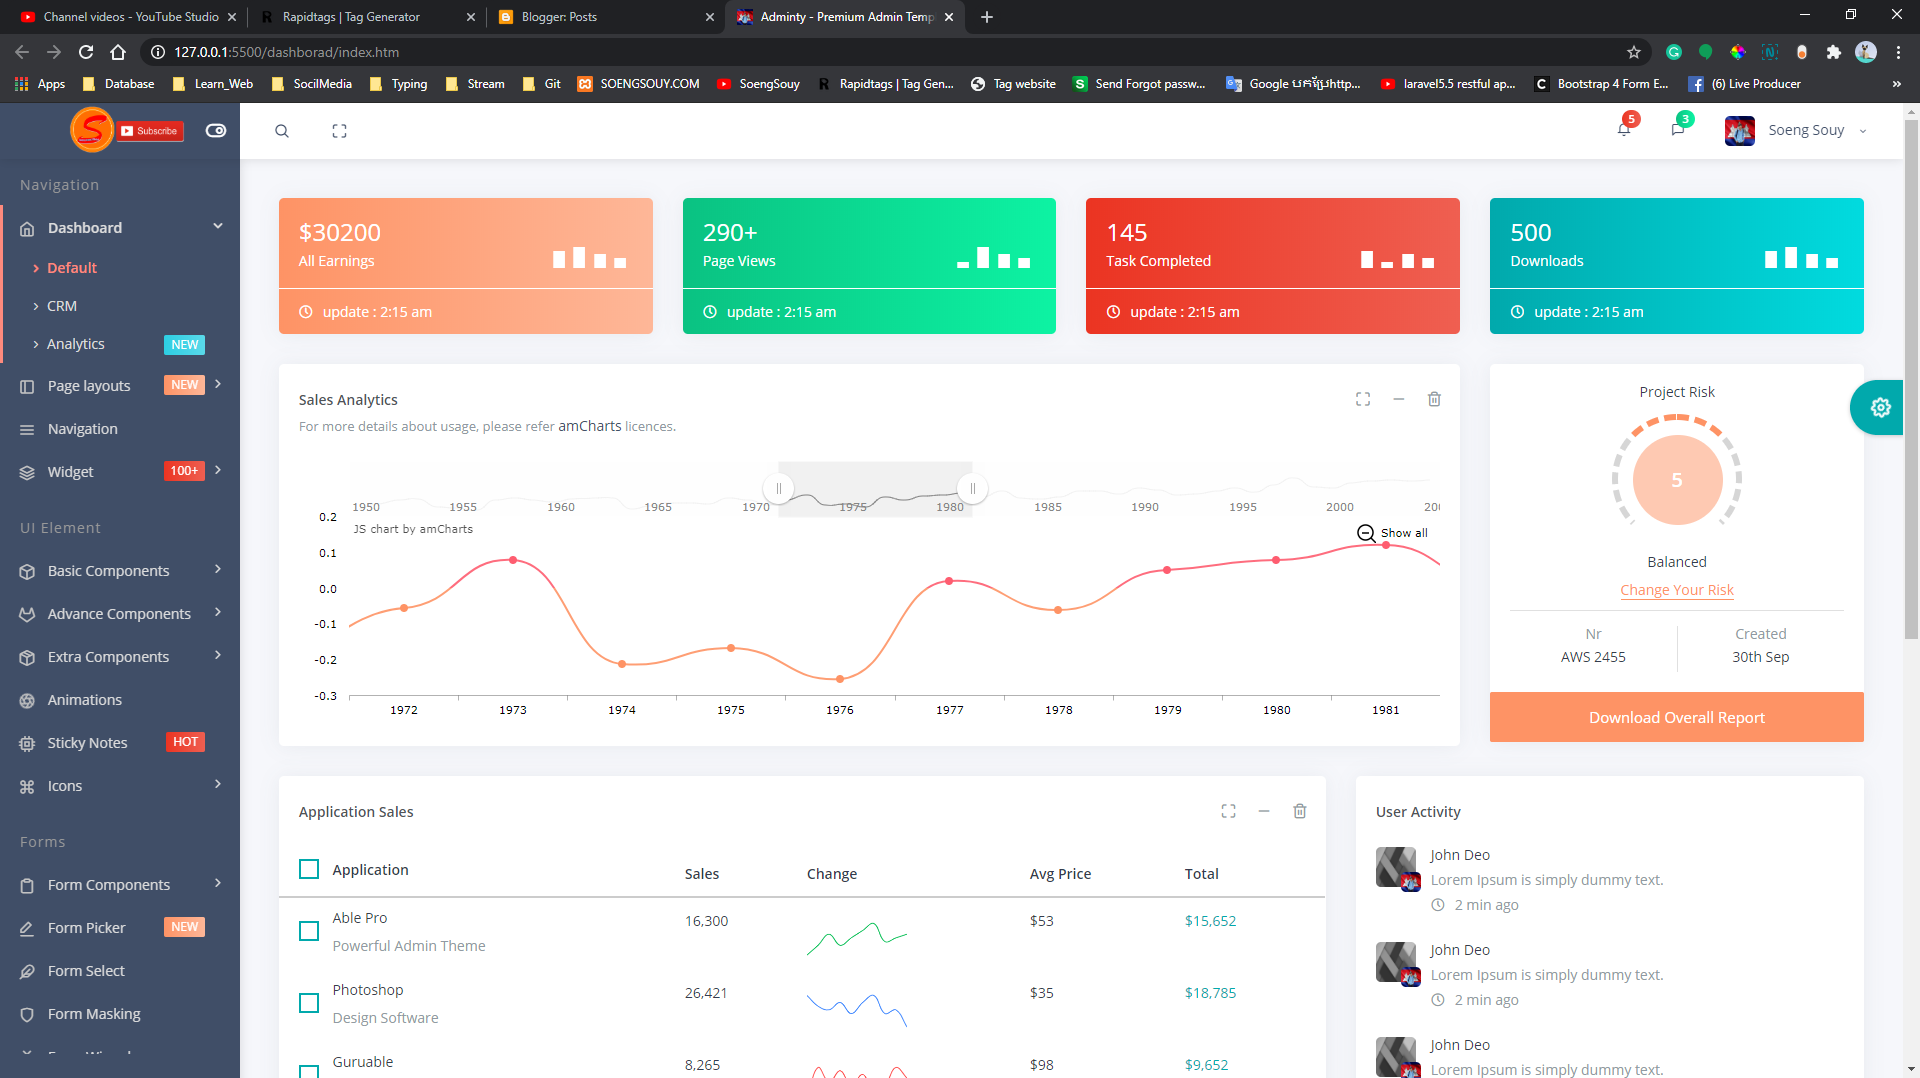Click the selected range in chart scrollbar
This screenshot has height=1078, width=1920.
[x=875, y=489]
